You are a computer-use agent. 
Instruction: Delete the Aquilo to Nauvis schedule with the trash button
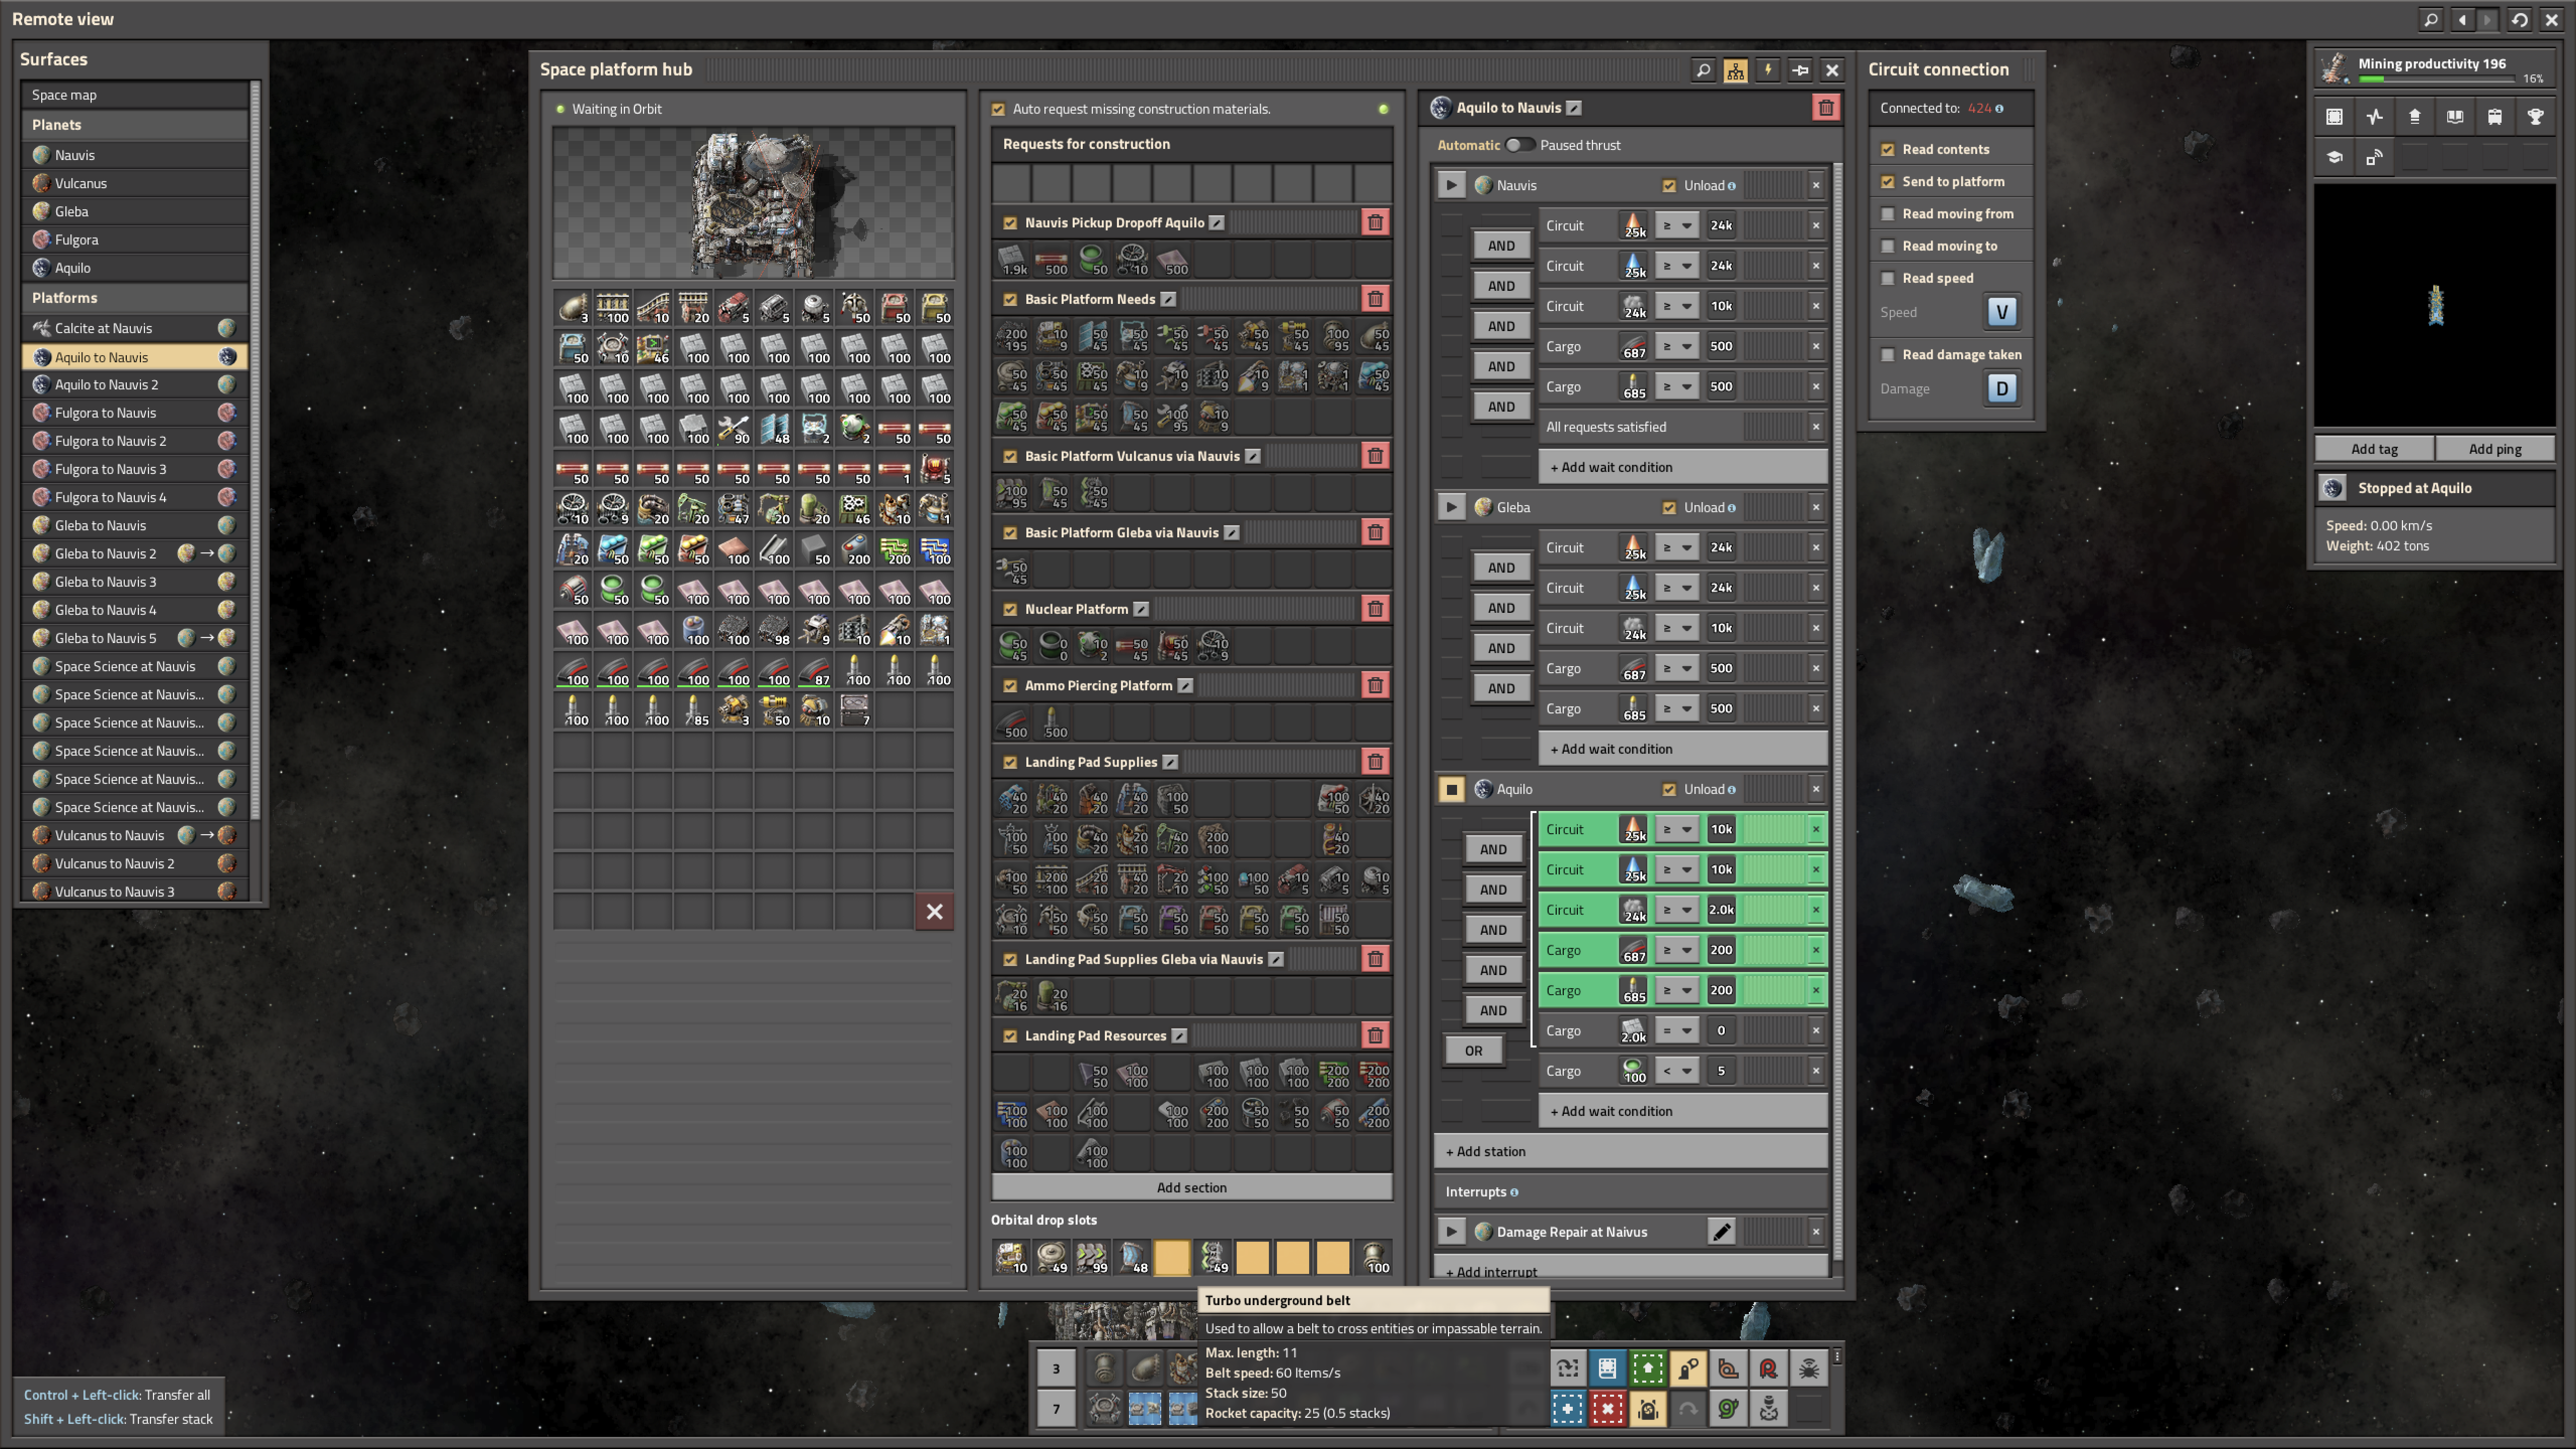coord(1825,108)
